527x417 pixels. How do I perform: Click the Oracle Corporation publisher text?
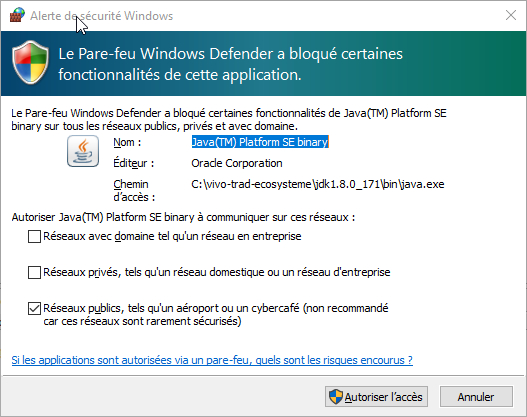click(x=237, y=163)
